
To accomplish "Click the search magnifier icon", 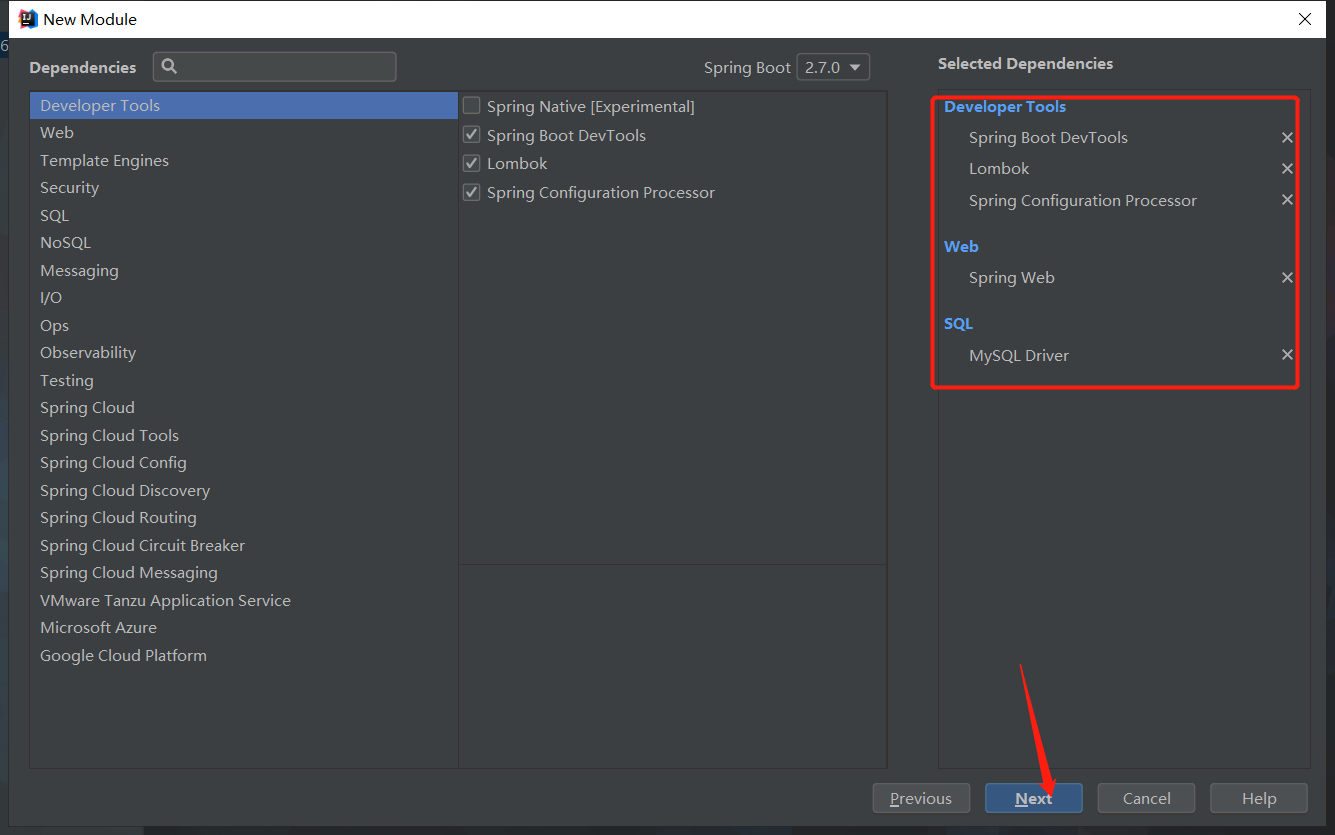I will pos(169,67).
